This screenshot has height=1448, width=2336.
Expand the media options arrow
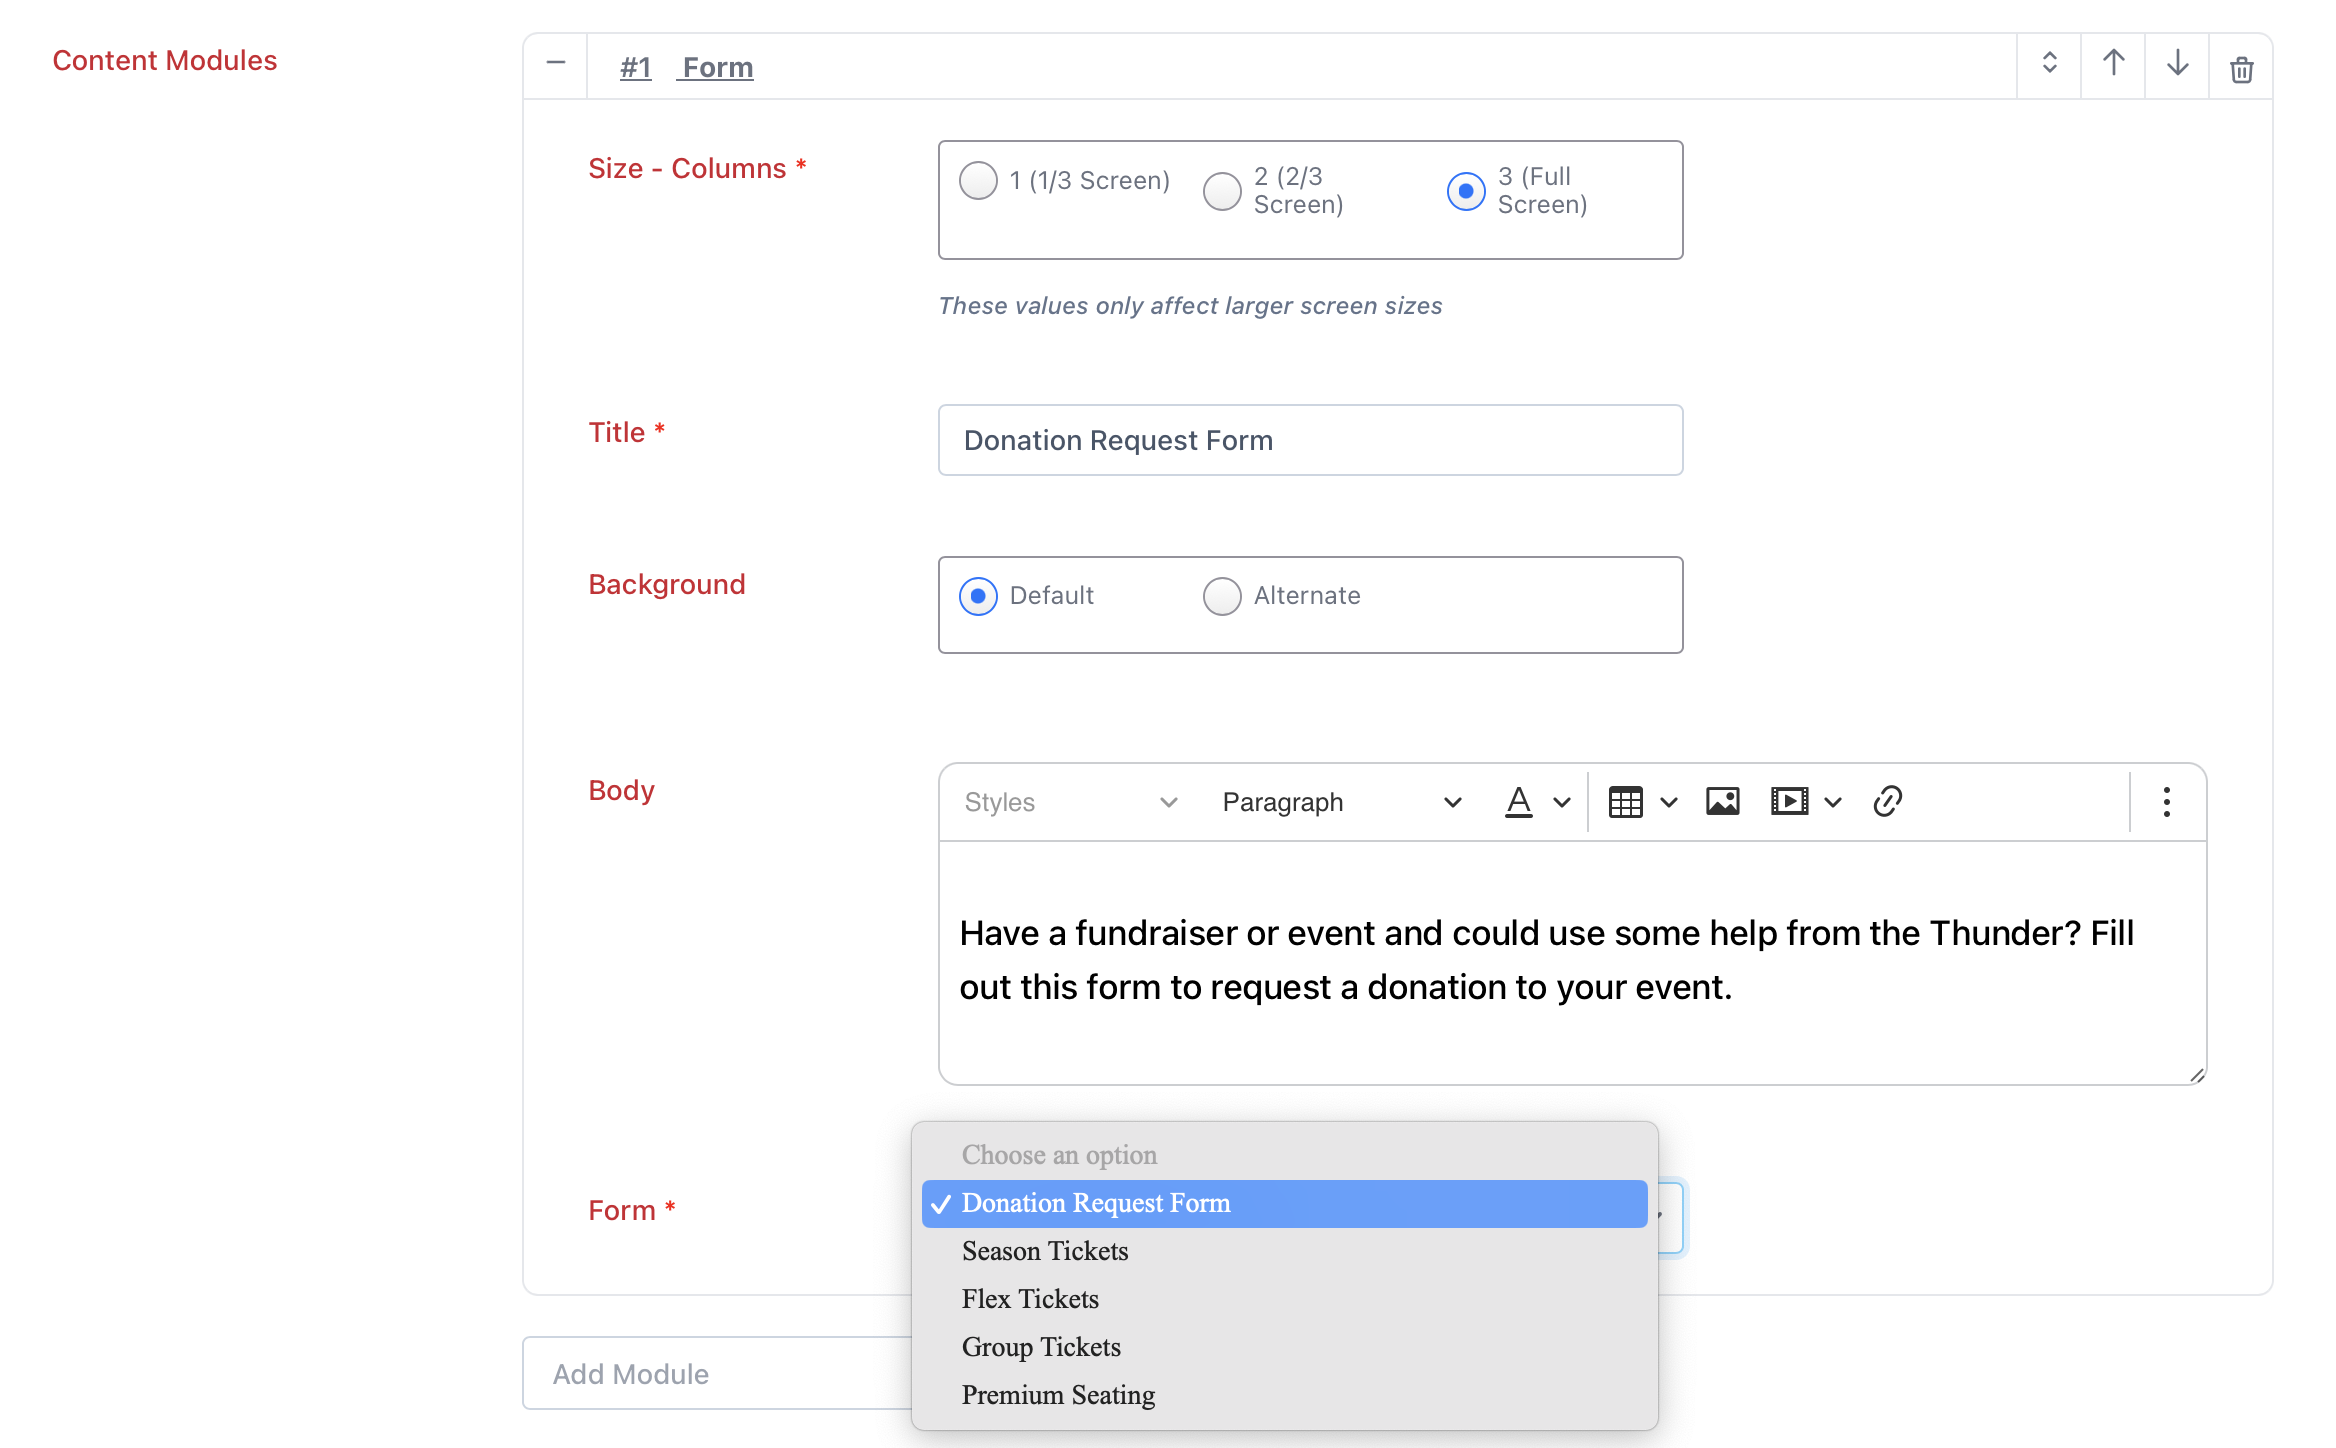click(x=1832, y=802)
